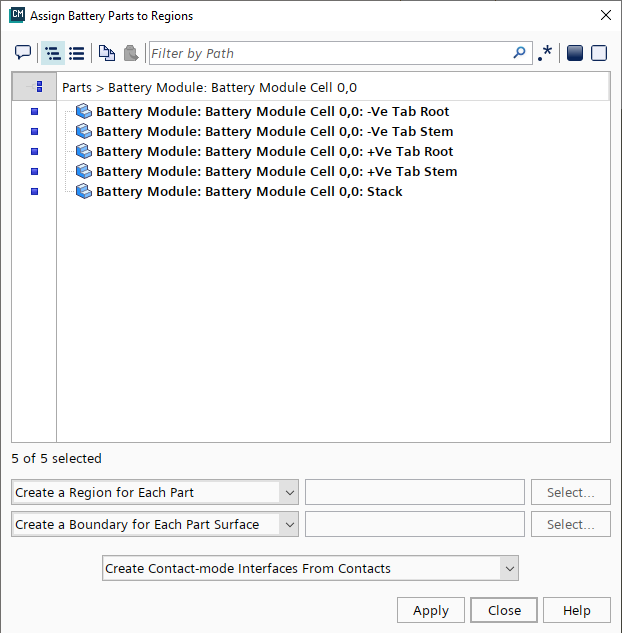
Task: Toggle selection marker for -Ve Tab Root
Action: [x=34, y=111]
